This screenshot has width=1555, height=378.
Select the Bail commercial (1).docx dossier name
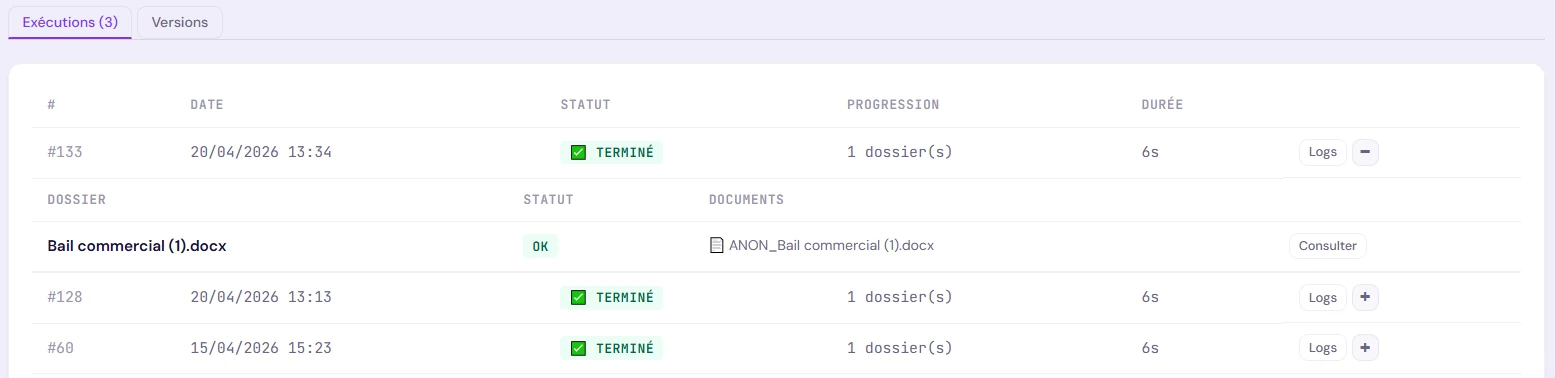(137, 246)
